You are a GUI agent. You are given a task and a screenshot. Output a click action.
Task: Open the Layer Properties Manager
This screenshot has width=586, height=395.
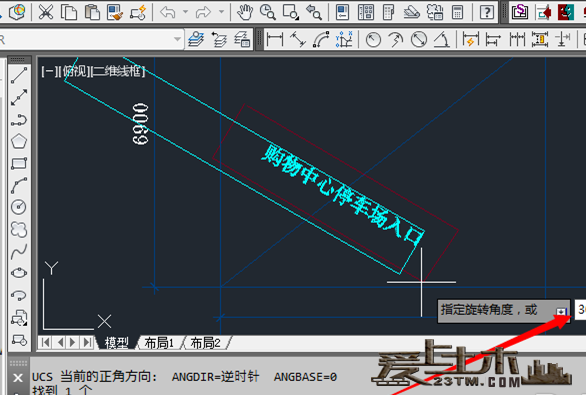click(196, 39)
